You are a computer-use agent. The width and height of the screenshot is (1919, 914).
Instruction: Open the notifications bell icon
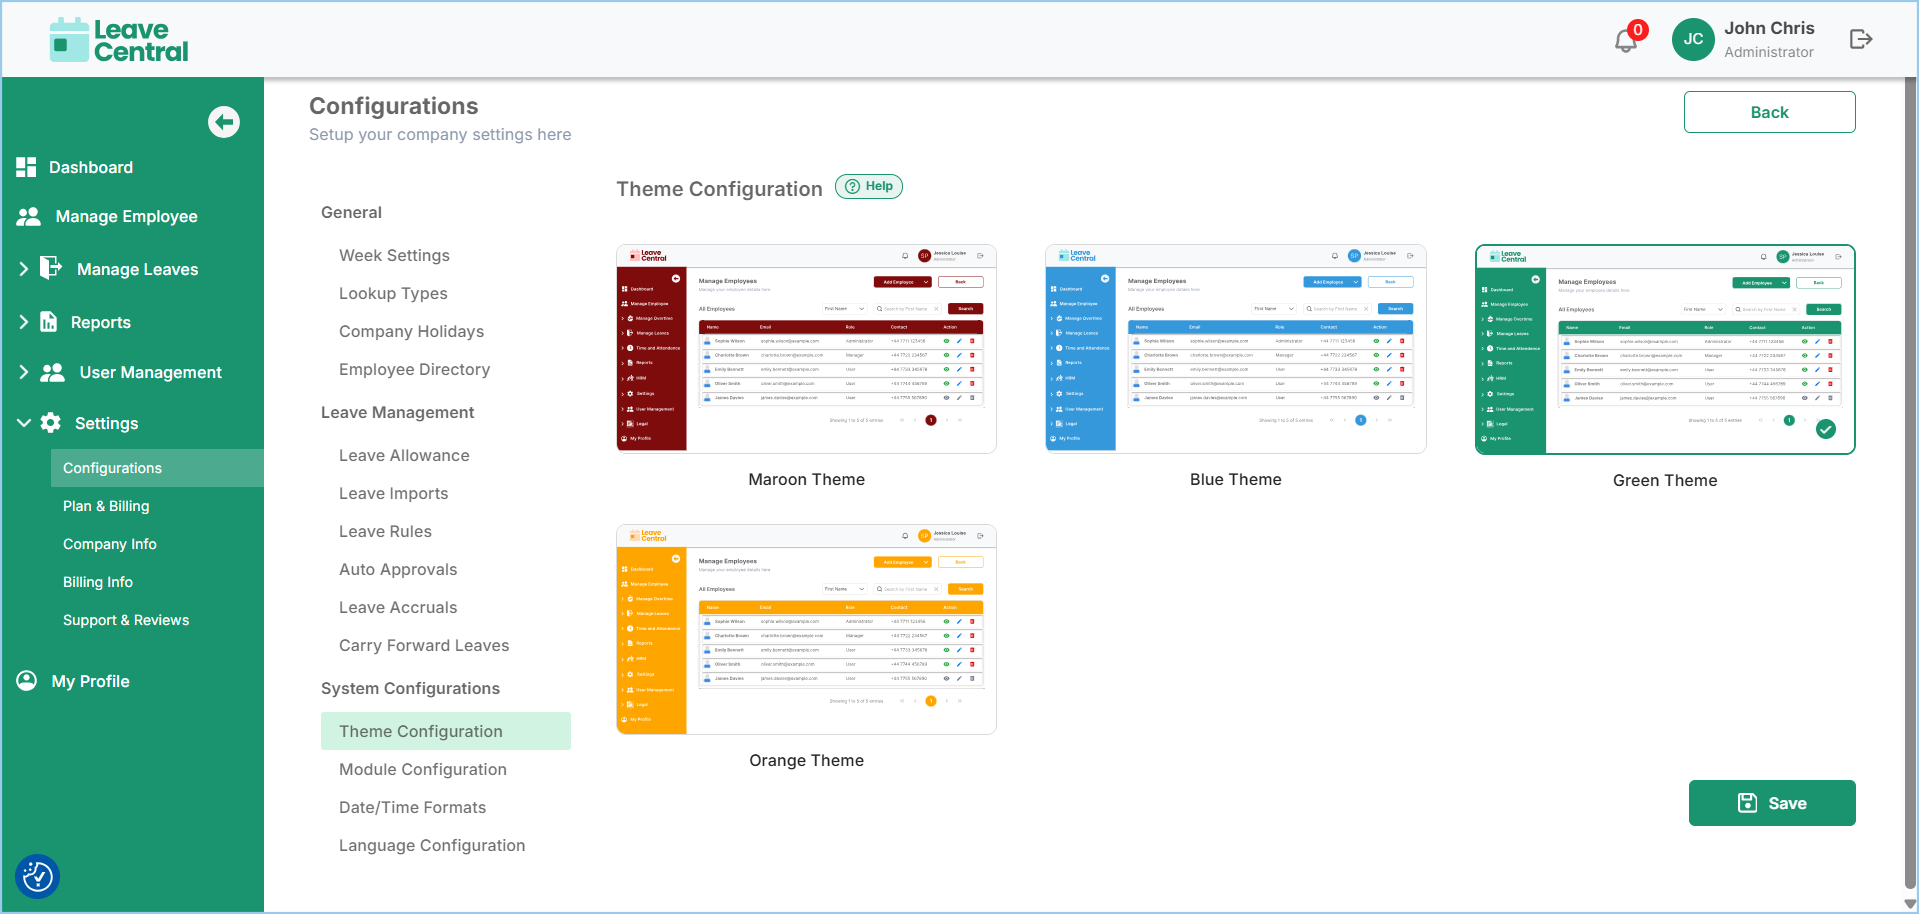(1626, 40)
